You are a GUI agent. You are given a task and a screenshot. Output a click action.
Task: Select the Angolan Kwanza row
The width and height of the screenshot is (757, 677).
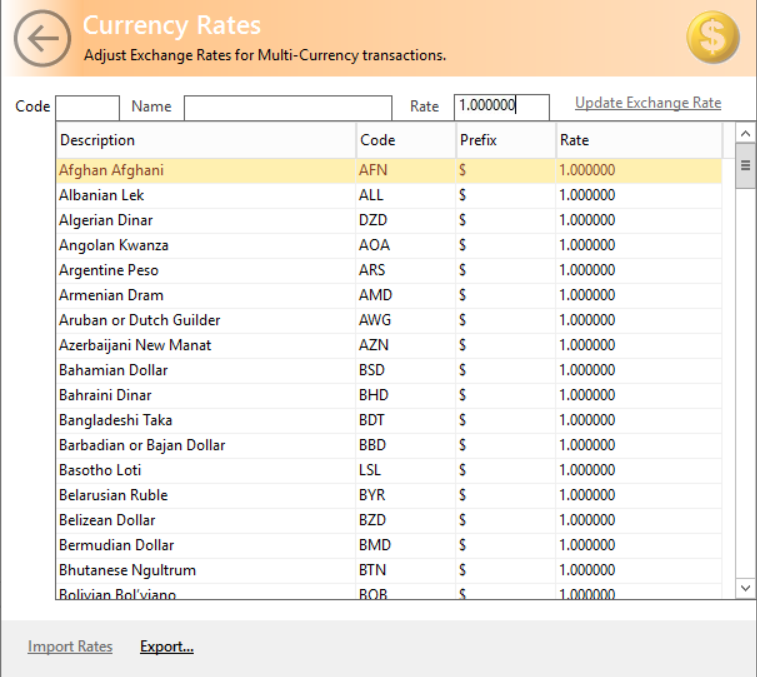(x=389, y=245)
